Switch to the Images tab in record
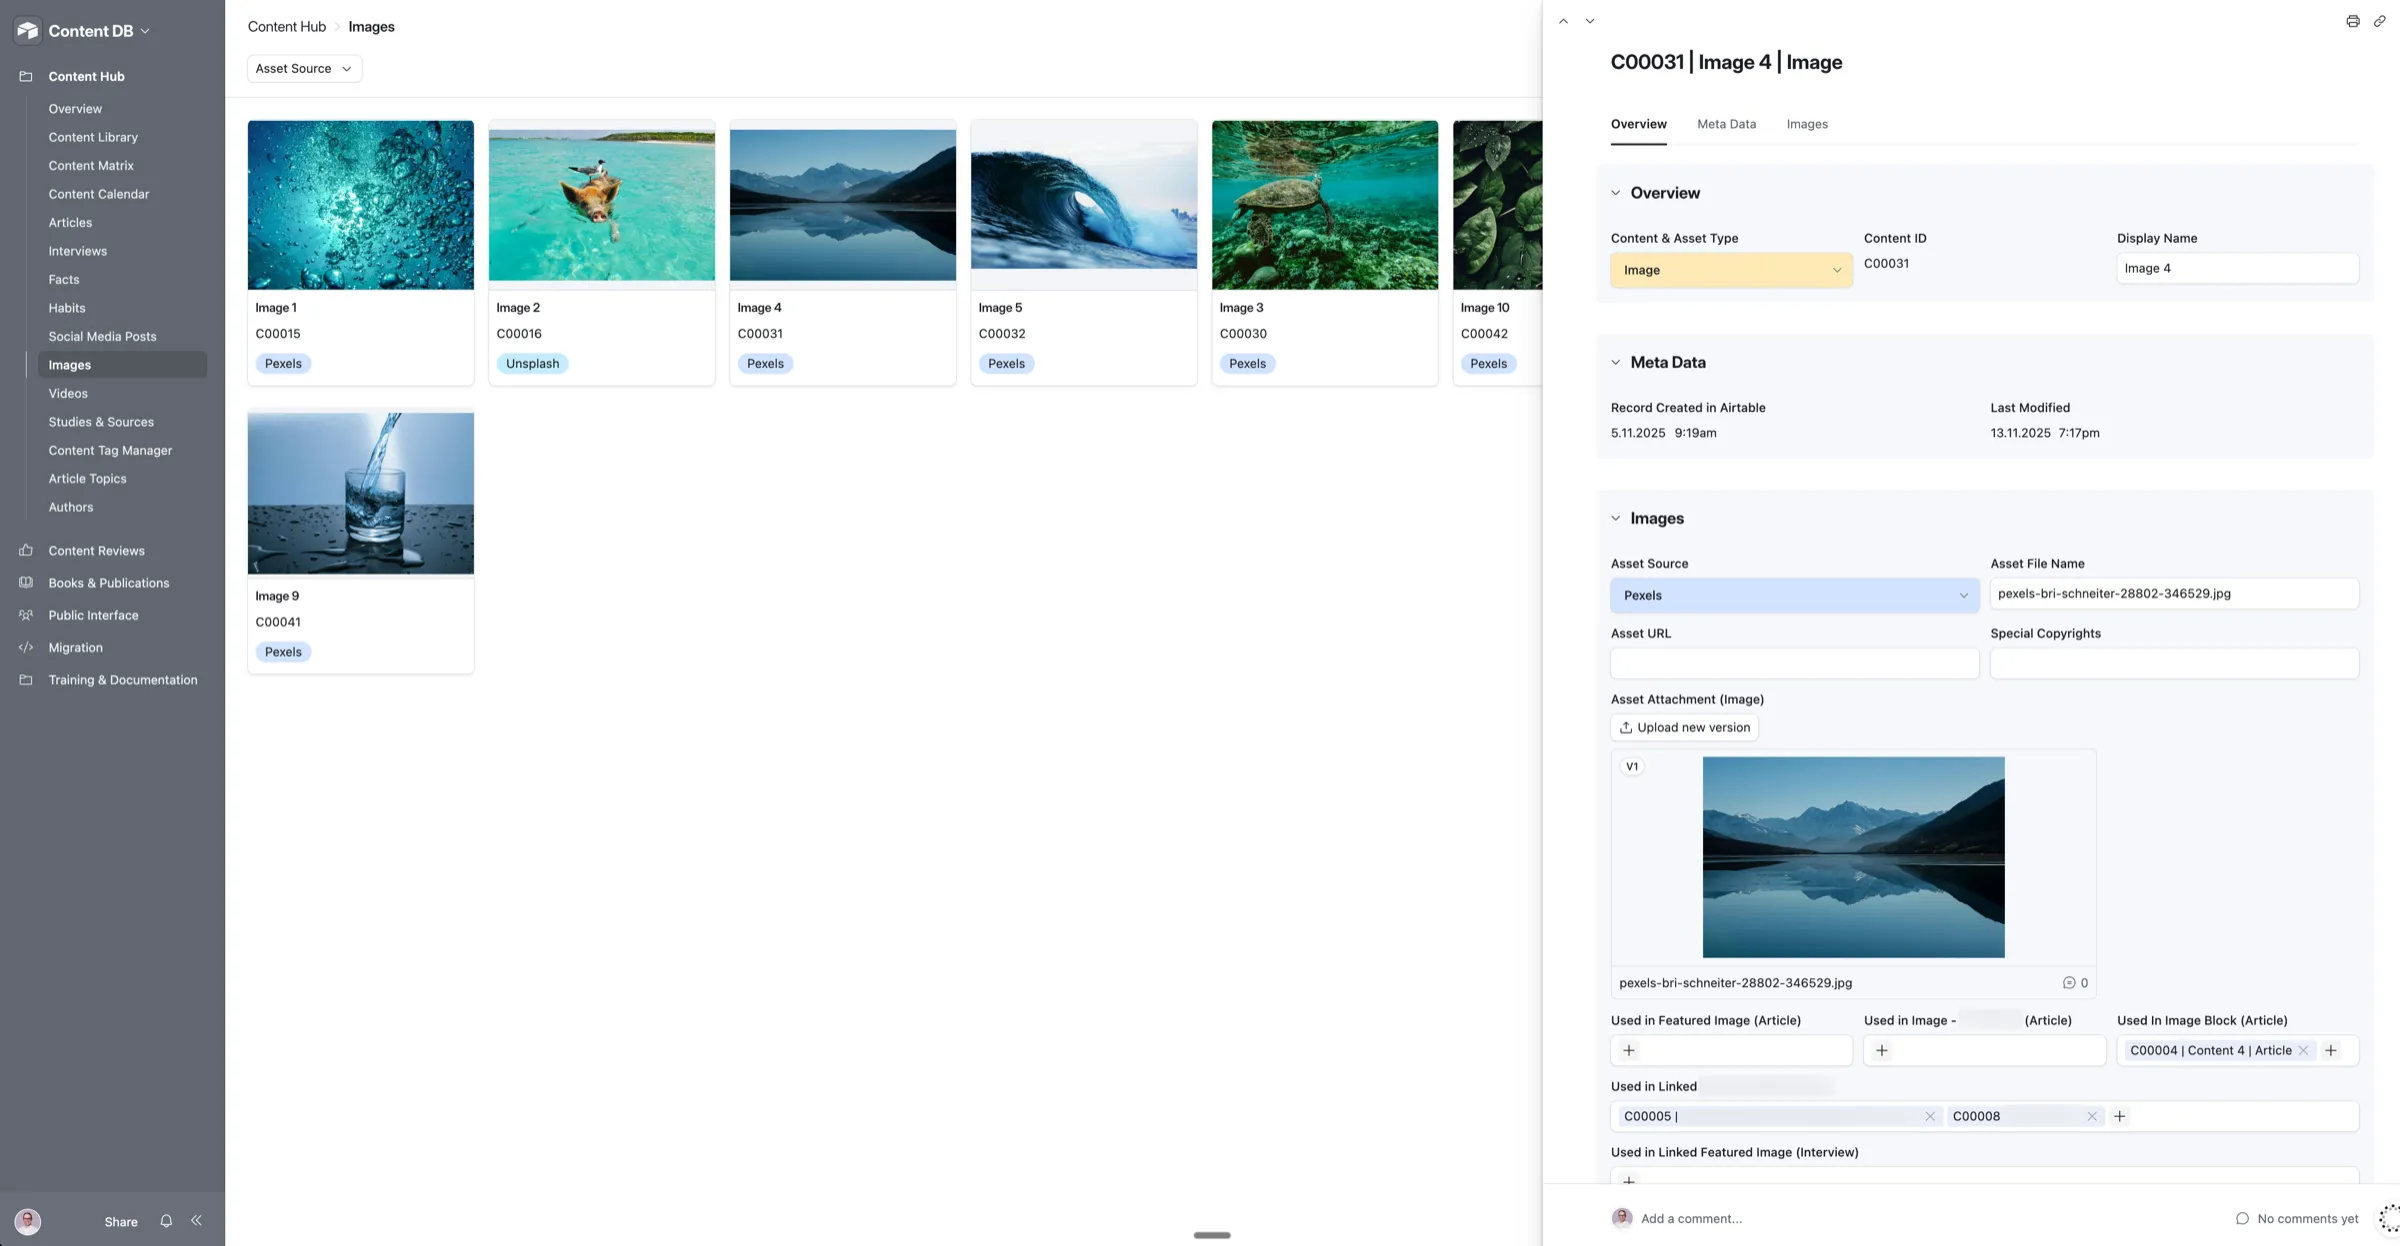This screenshot has width=2400, height=1246. click(x=1807, y=124)
